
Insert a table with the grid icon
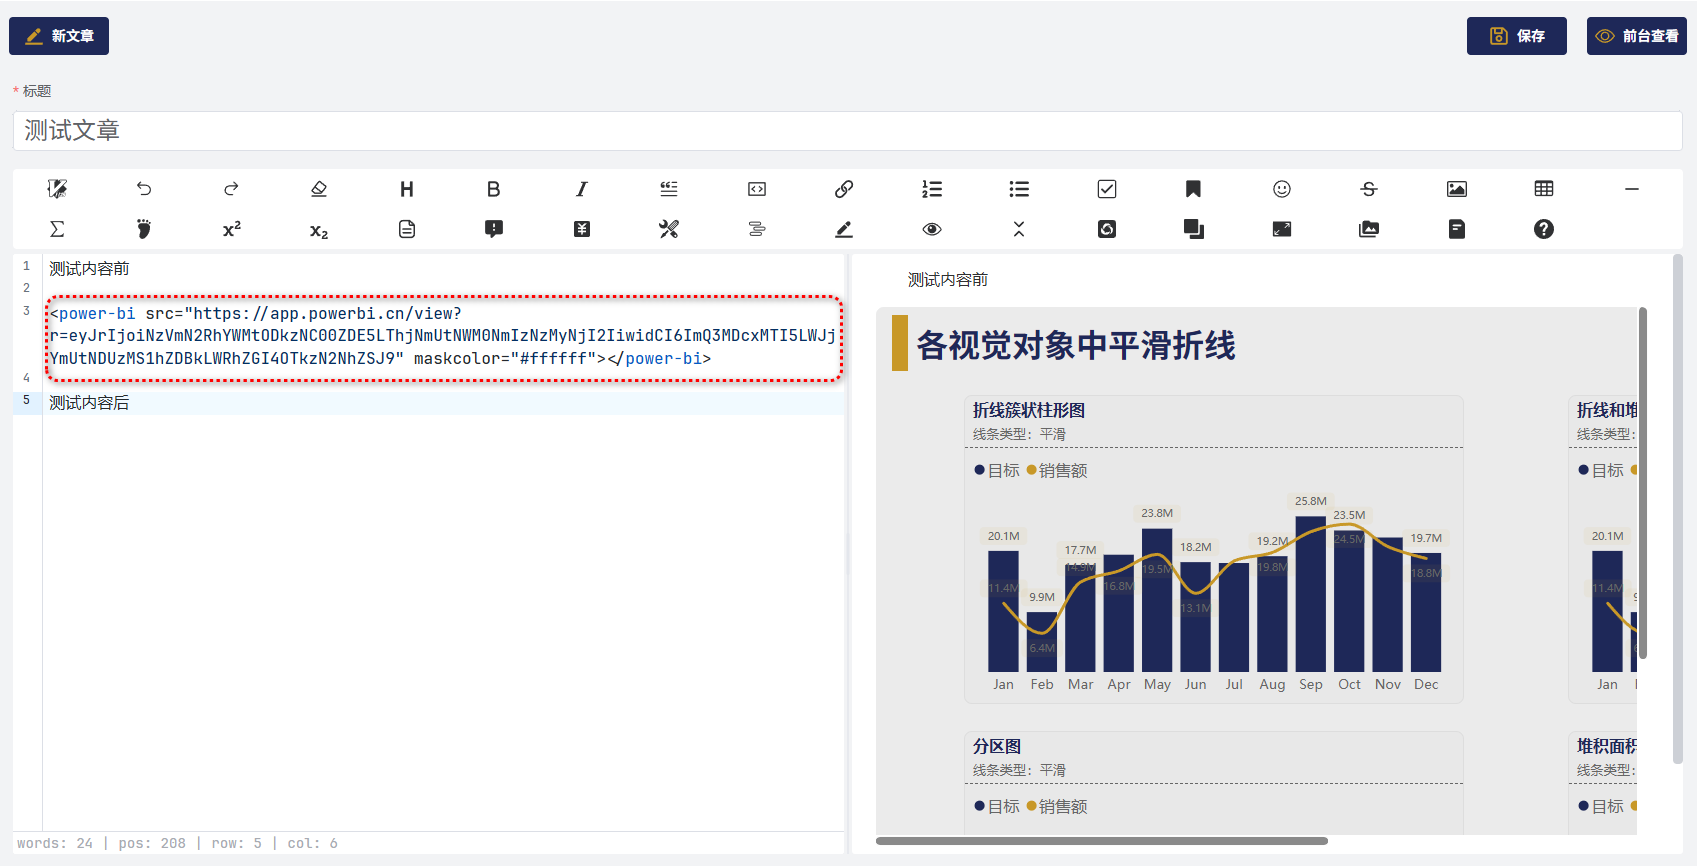tap(1544, 189)
